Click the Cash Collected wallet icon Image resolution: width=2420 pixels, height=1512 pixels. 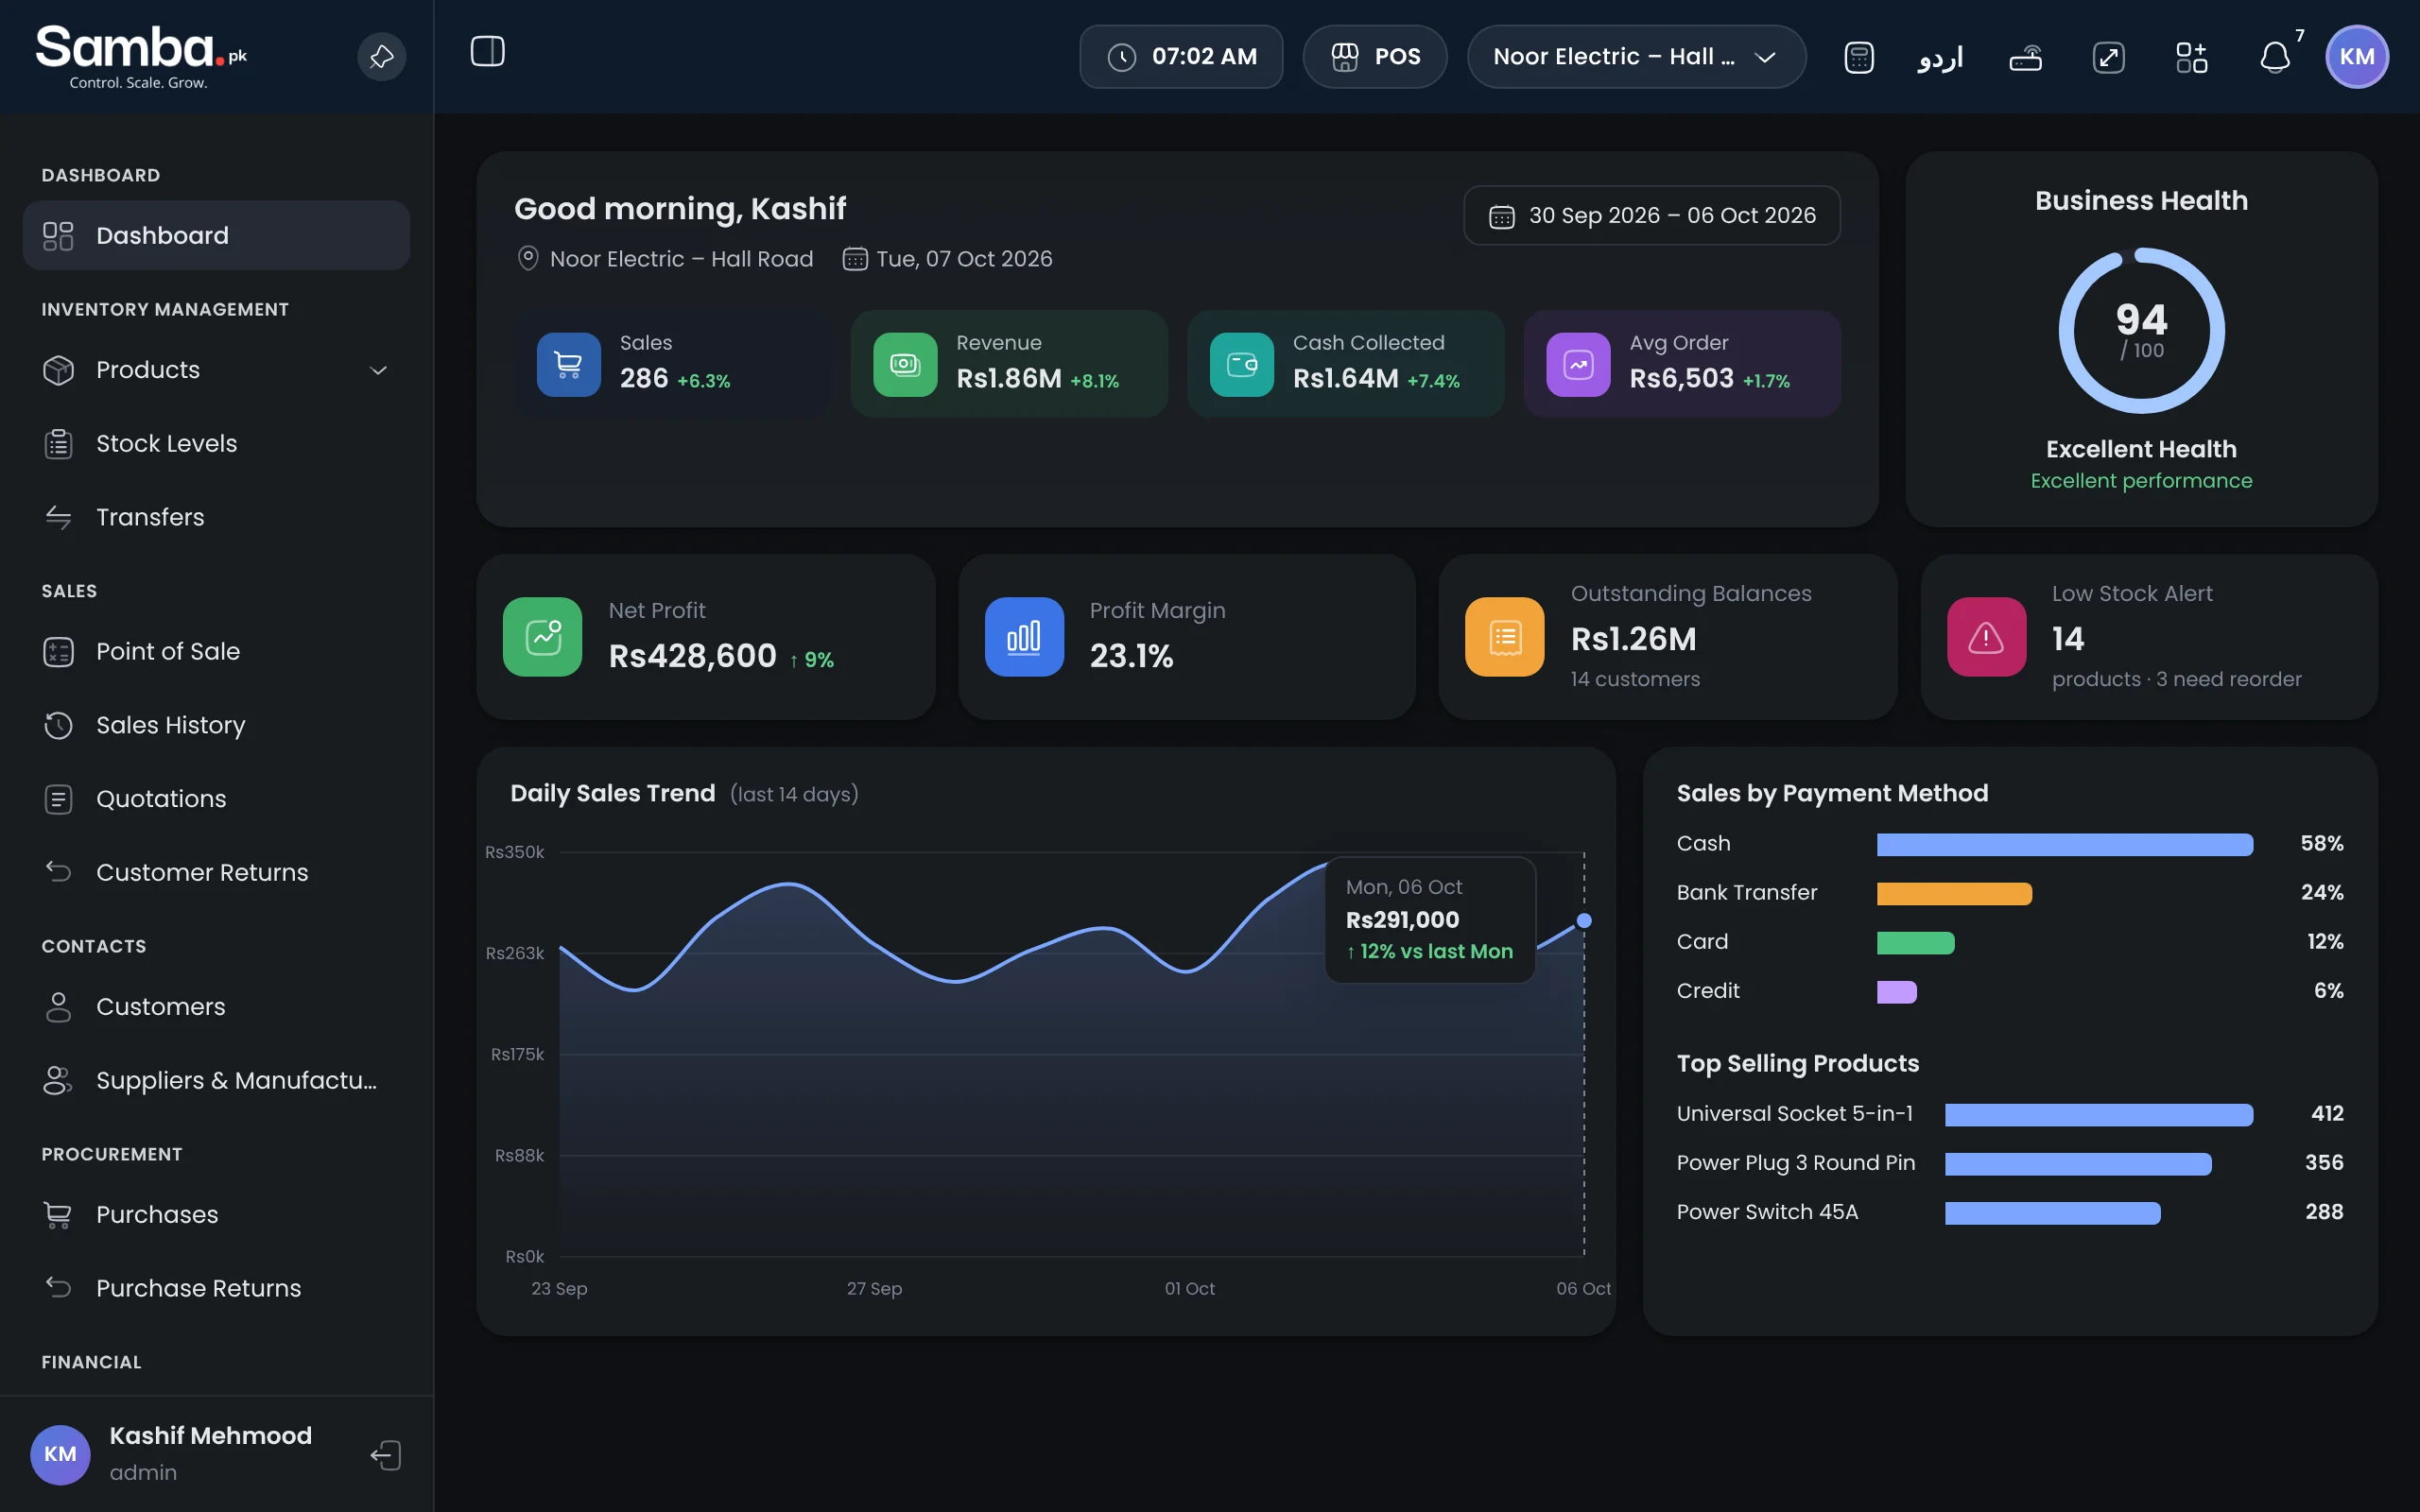point(1241,364)
